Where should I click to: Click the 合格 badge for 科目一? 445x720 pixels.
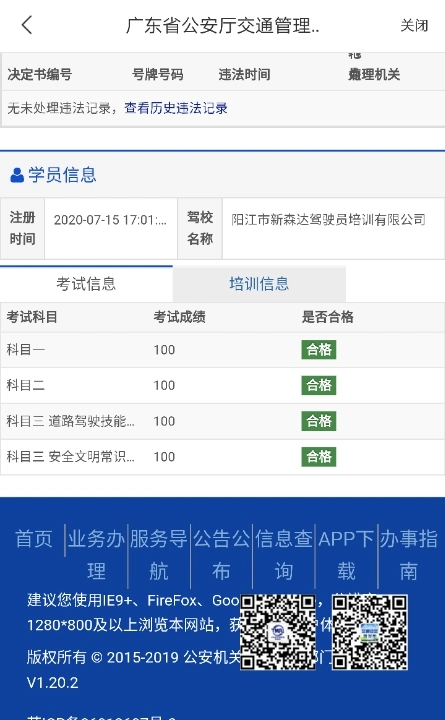coord(319,349)
